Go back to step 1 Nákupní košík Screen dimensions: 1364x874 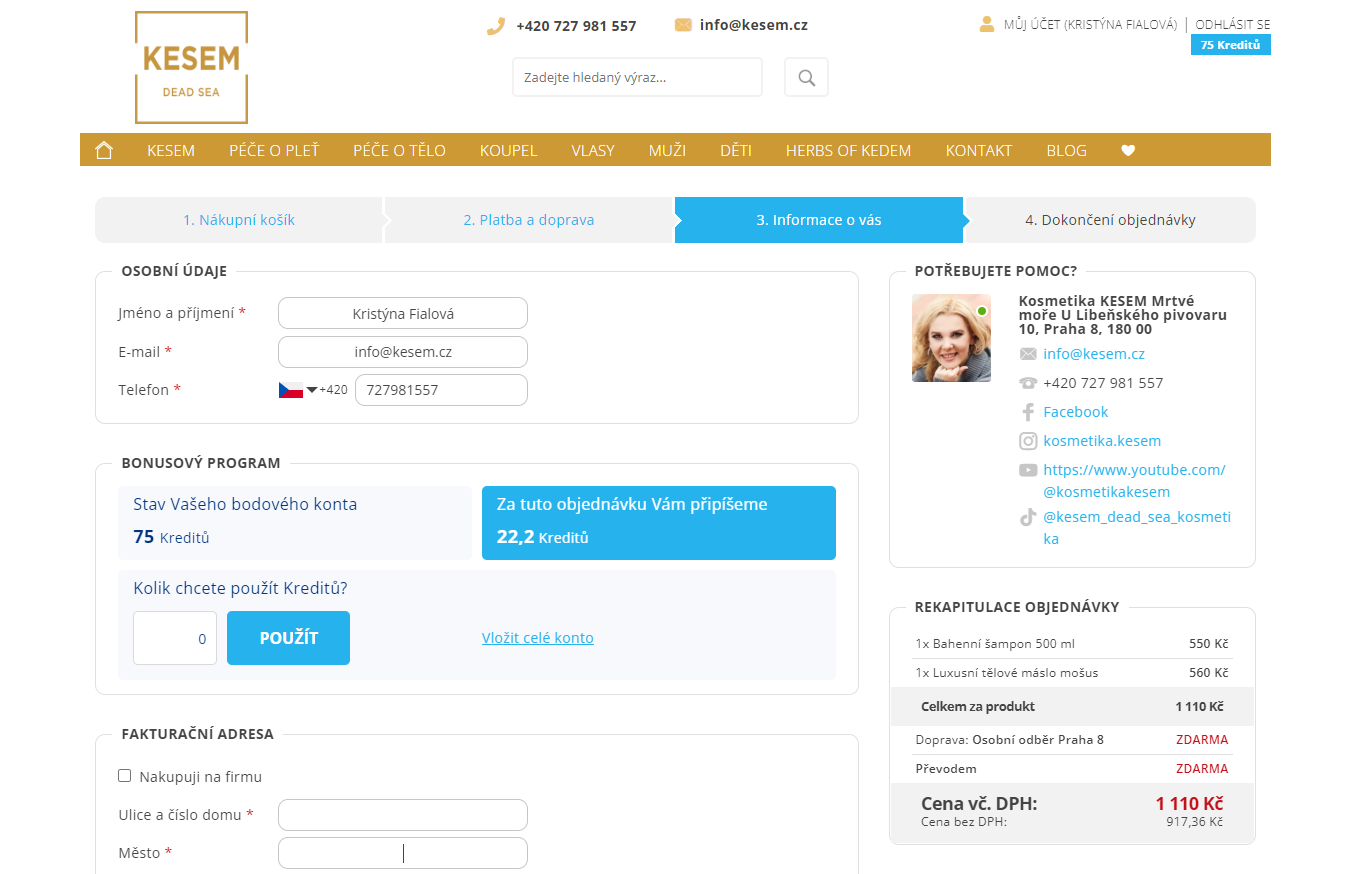(239, 220)
